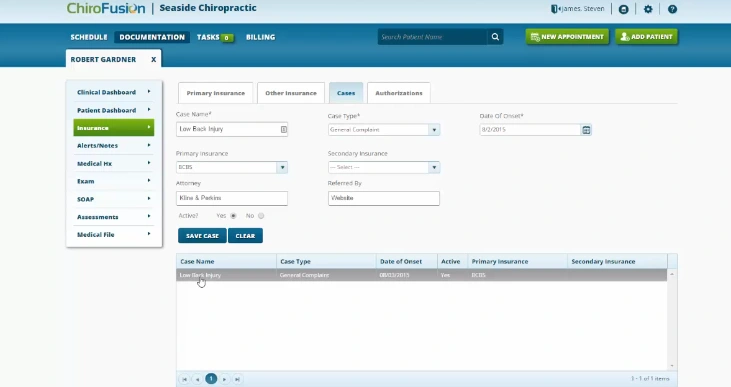Screen dimensions: 731x387
Task: Close Robert Gardner patient tab
Action: tap(153, 59)
